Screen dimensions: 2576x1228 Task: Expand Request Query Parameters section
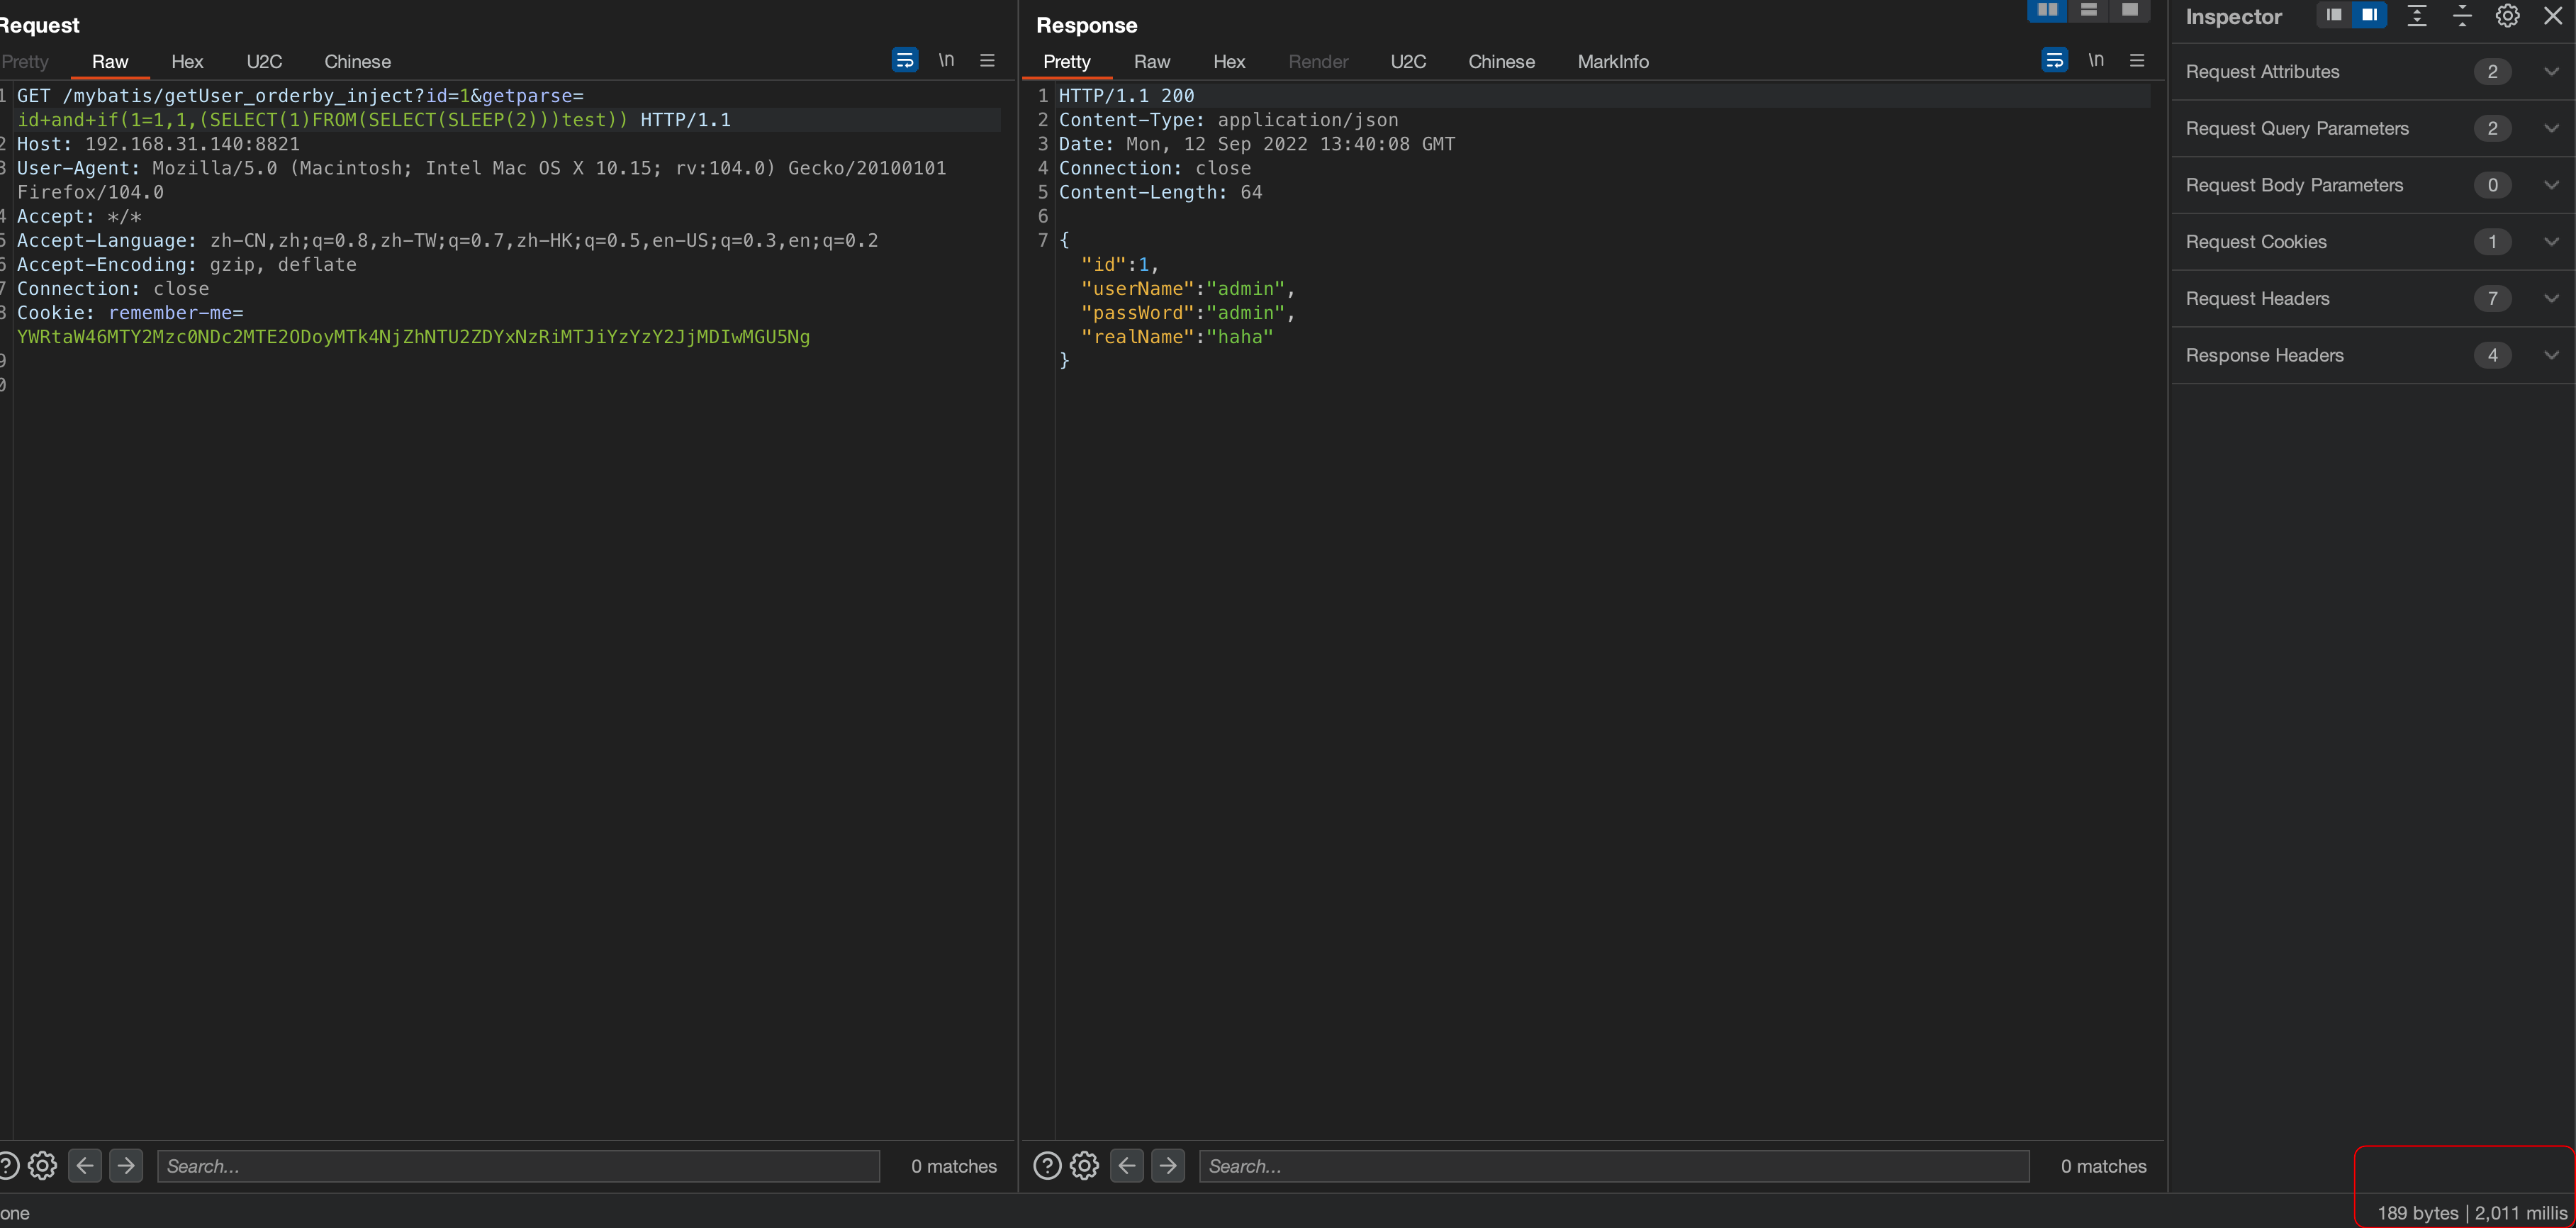(2551, 128)
